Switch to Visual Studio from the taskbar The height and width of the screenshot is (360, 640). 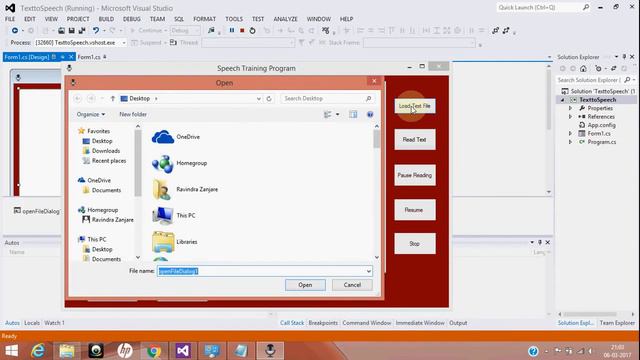click(x=183, y=351)
